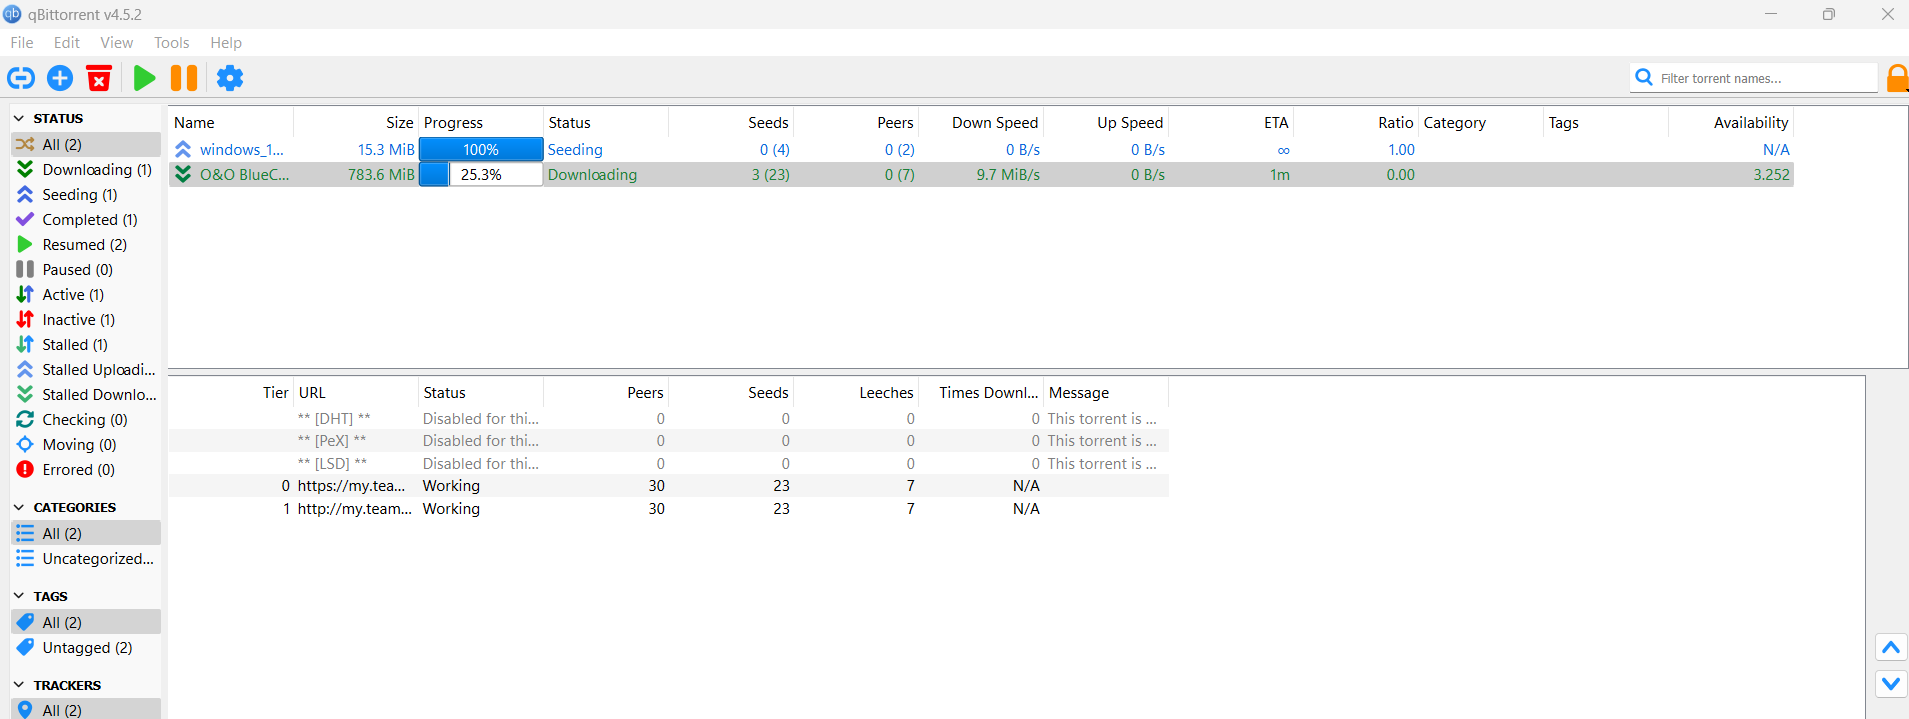The width and height of the screenshot is (1909, 719).
Task: Click the 25.3% progress bar
Action: [x=481, y=174]
